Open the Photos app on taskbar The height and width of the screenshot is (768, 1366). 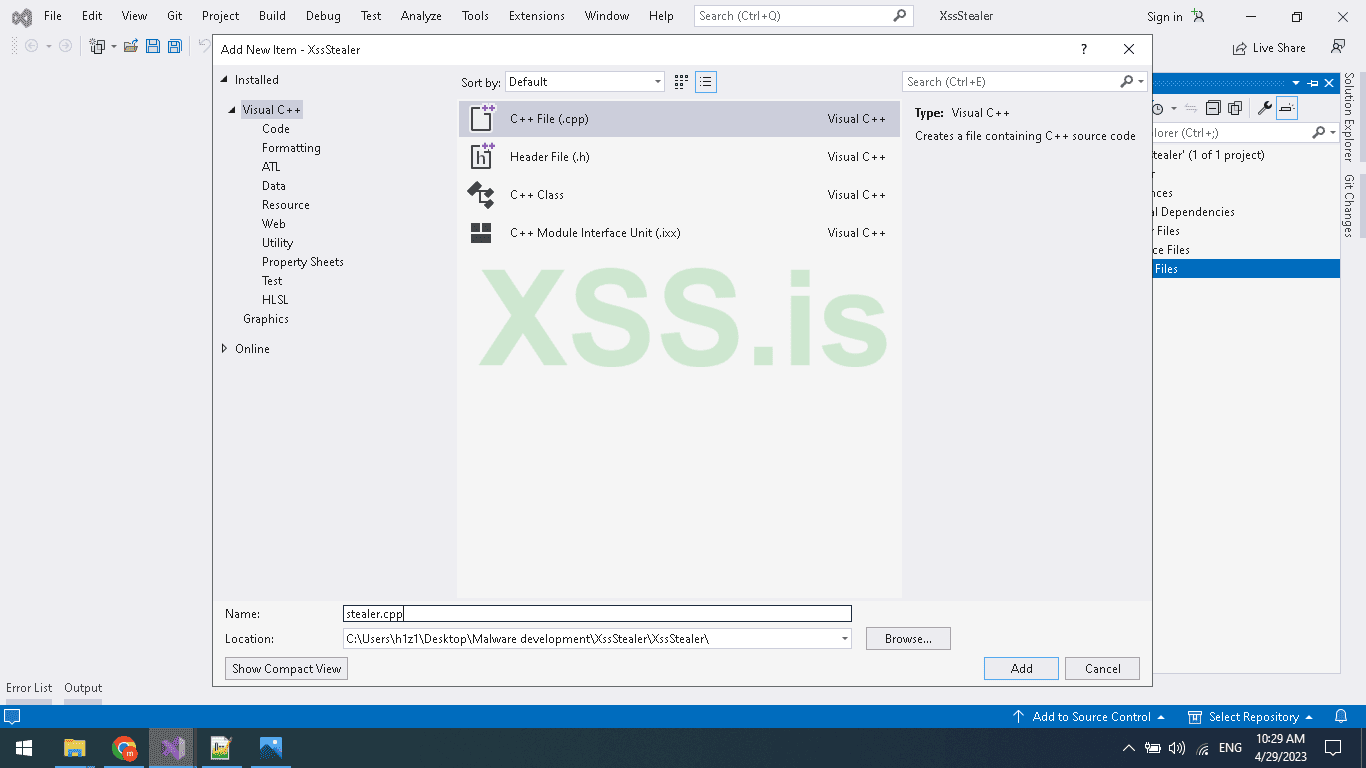[x=270, y=748]
